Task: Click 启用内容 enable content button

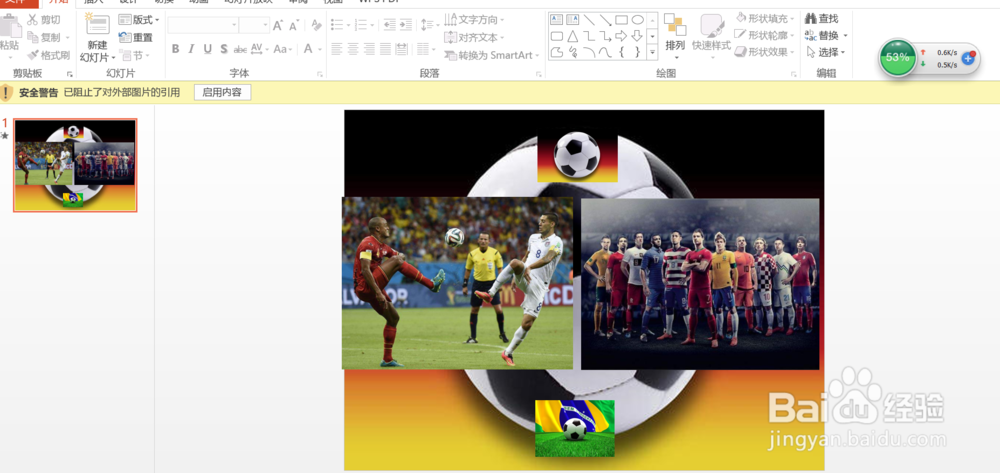Action: [223, 92]
